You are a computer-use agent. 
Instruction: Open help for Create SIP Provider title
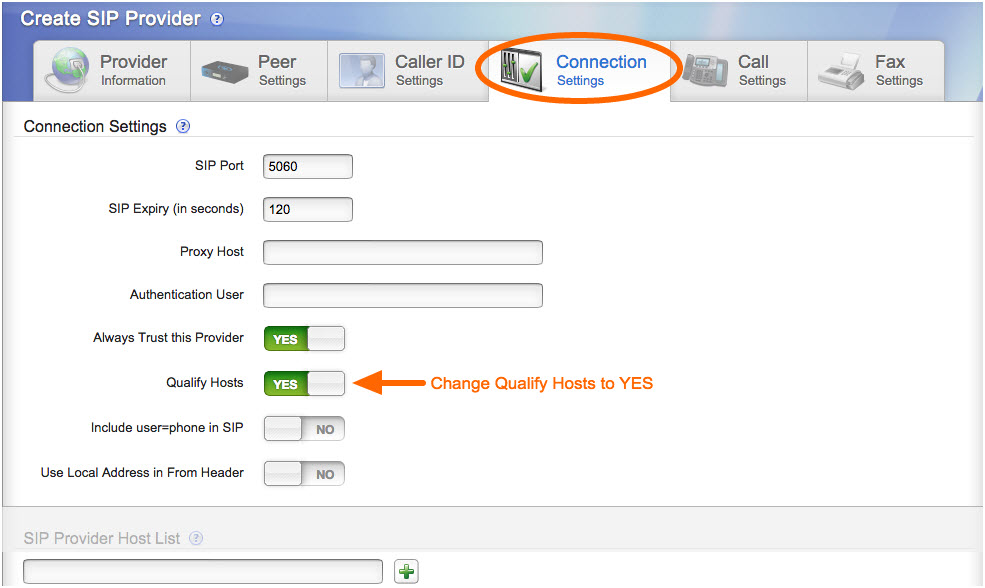point(217,17)
